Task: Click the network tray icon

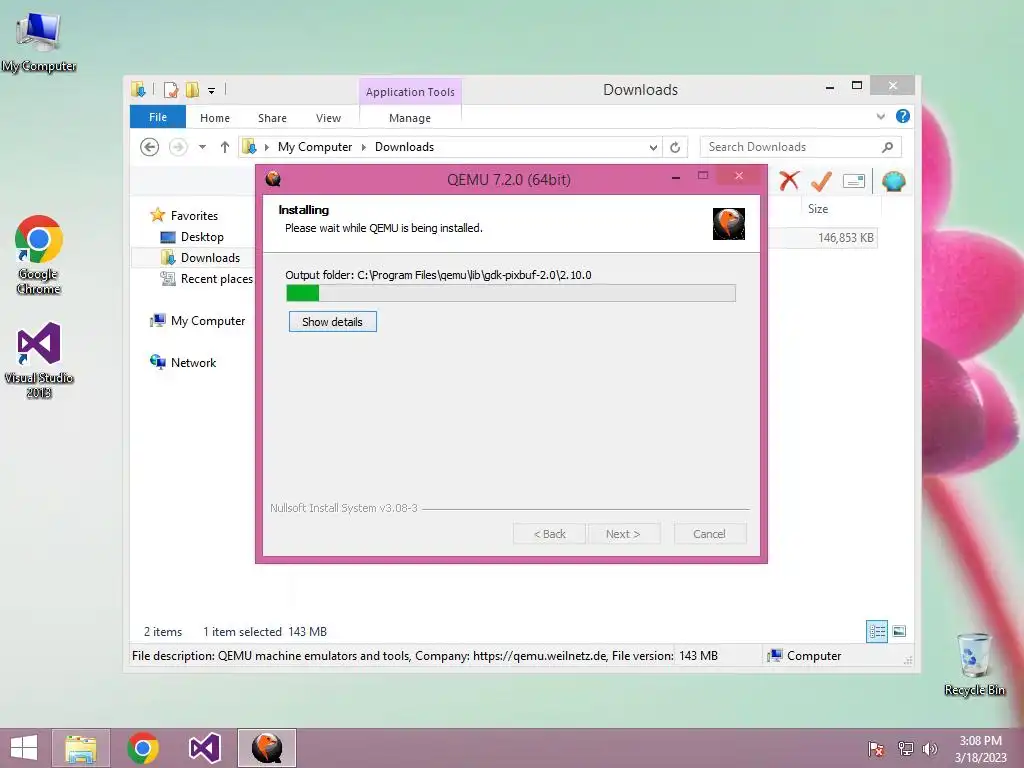Action: [905, 748]
